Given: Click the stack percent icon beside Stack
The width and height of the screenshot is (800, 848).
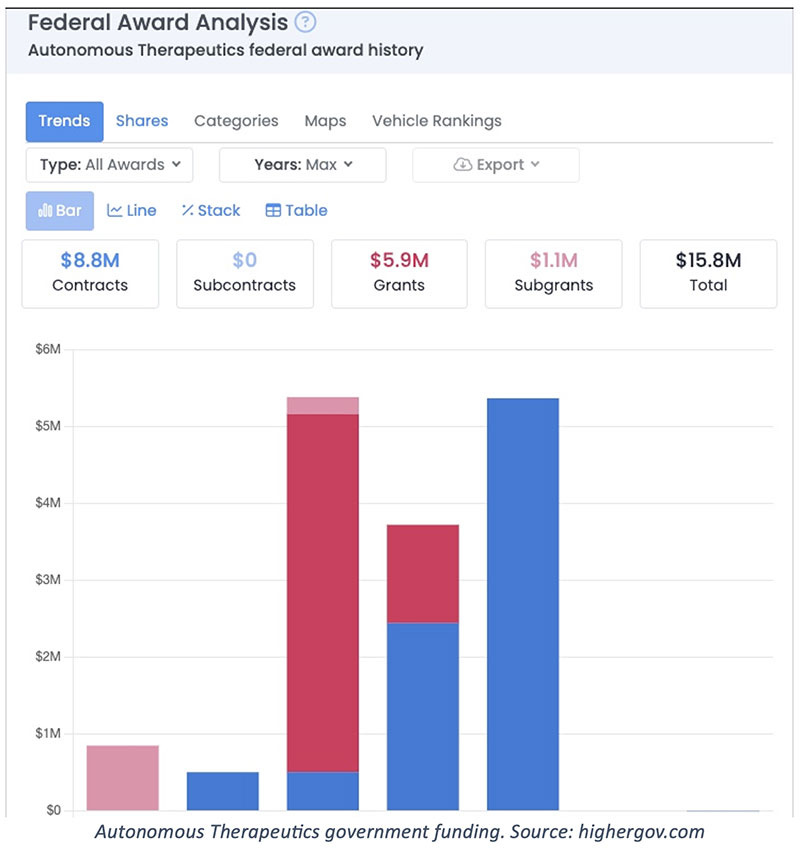Looking at the screenshot, I should pyautogui.click(x=187, y=210).
